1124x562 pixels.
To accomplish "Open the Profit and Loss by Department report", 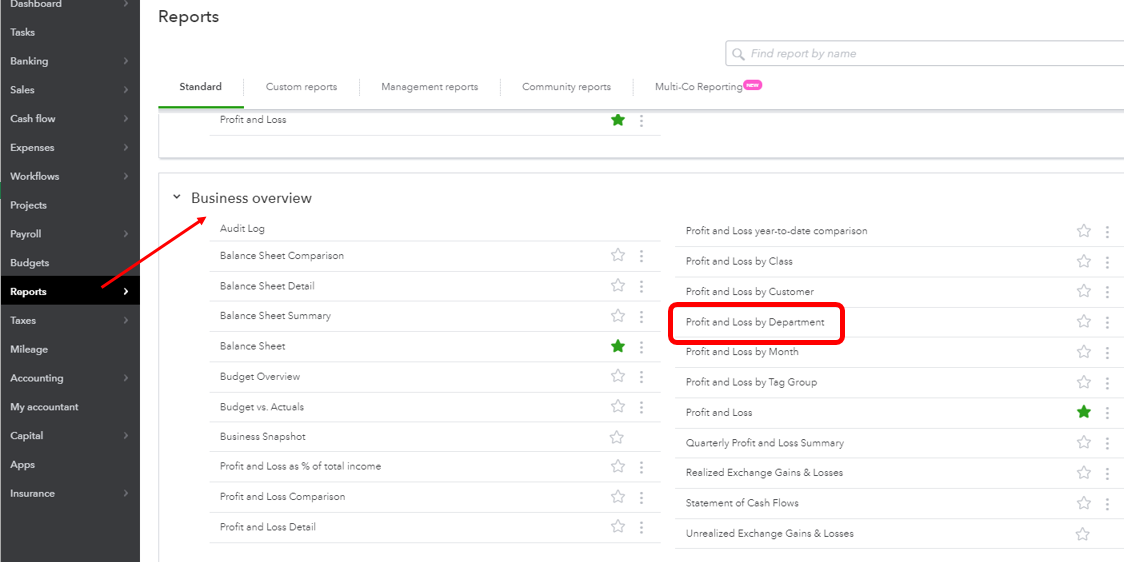I will [x=755, y=323].
